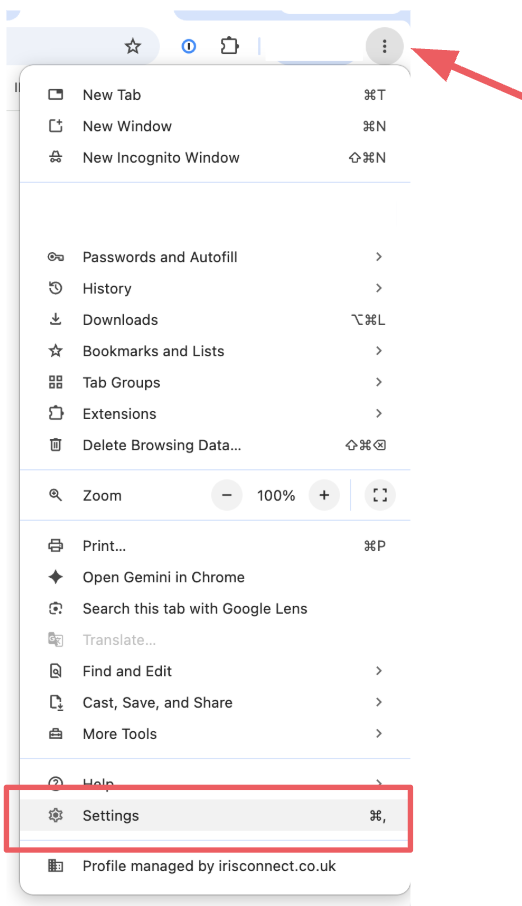Decrease zoom with the minus button

click(x=227, y=495)
